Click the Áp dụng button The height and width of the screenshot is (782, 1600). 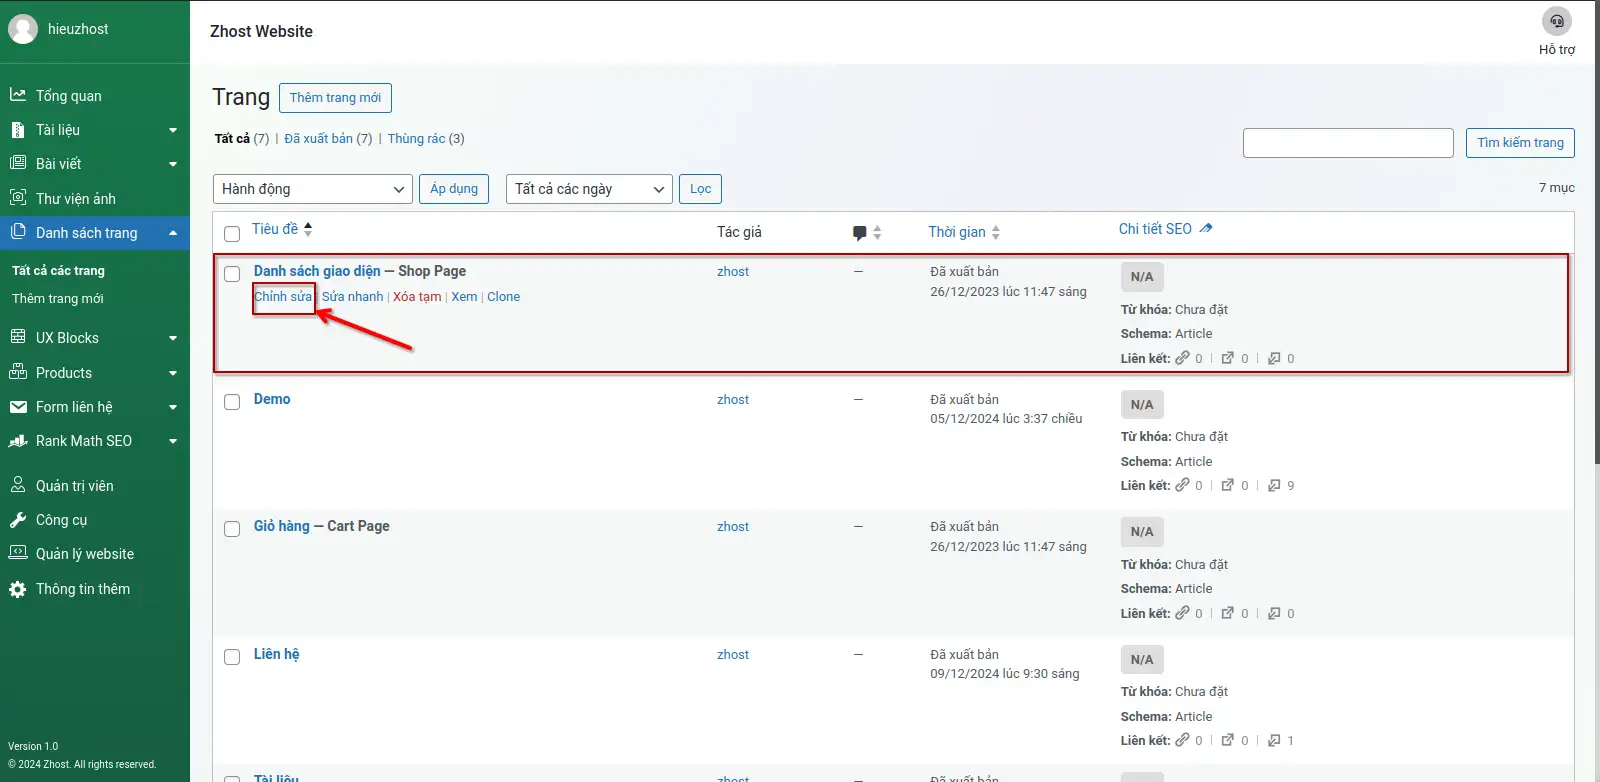pyautogui.click(x=454, y=189)
